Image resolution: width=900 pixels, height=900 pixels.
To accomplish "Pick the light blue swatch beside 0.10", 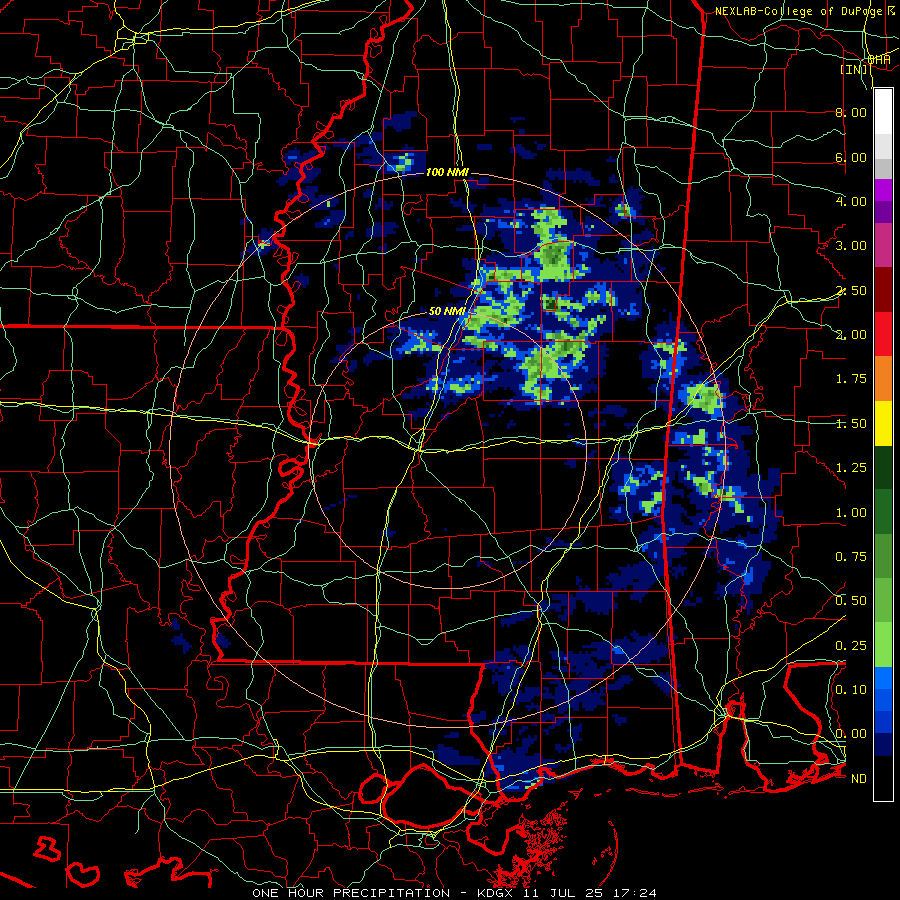I will 883,678.
